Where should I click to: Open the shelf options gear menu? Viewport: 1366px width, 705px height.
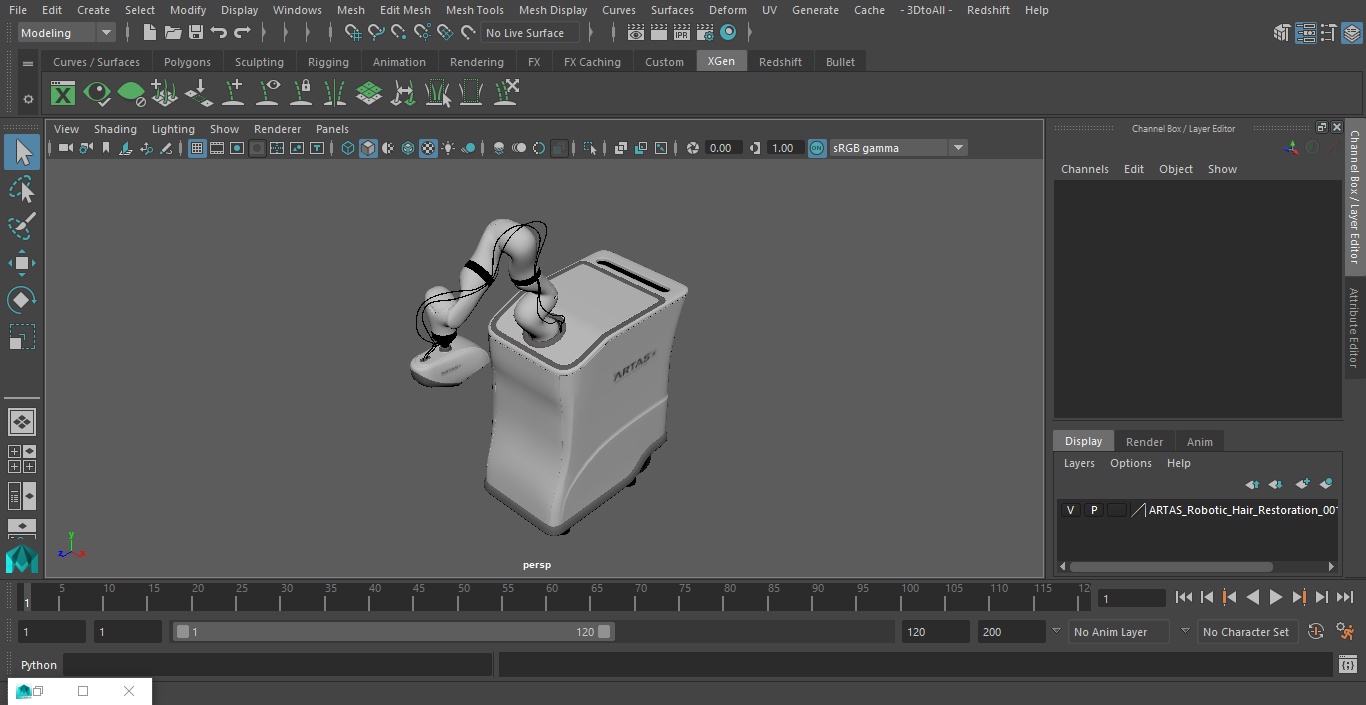click(x=28, y=99)
